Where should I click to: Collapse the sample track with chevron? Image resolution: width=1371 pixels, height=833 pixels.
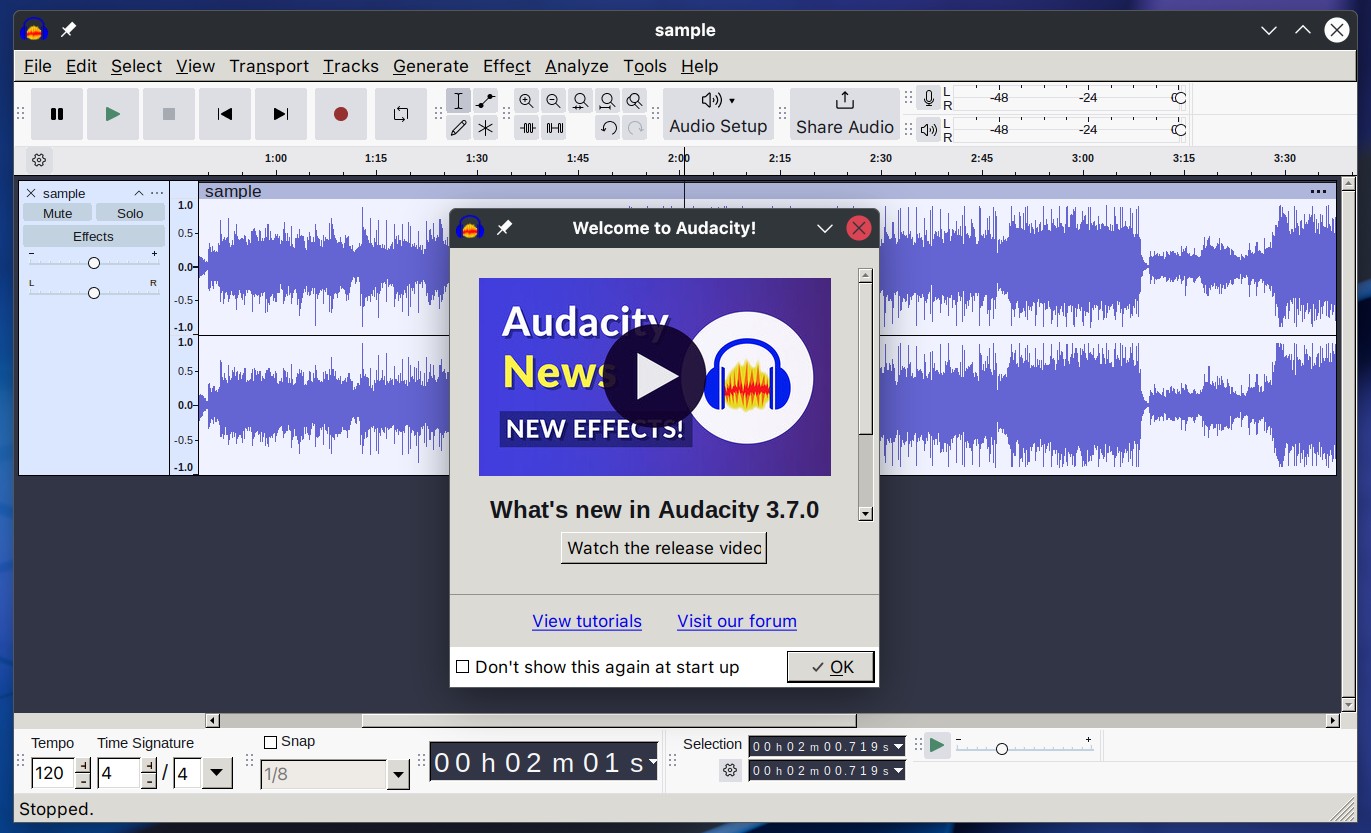click(139, 193)
